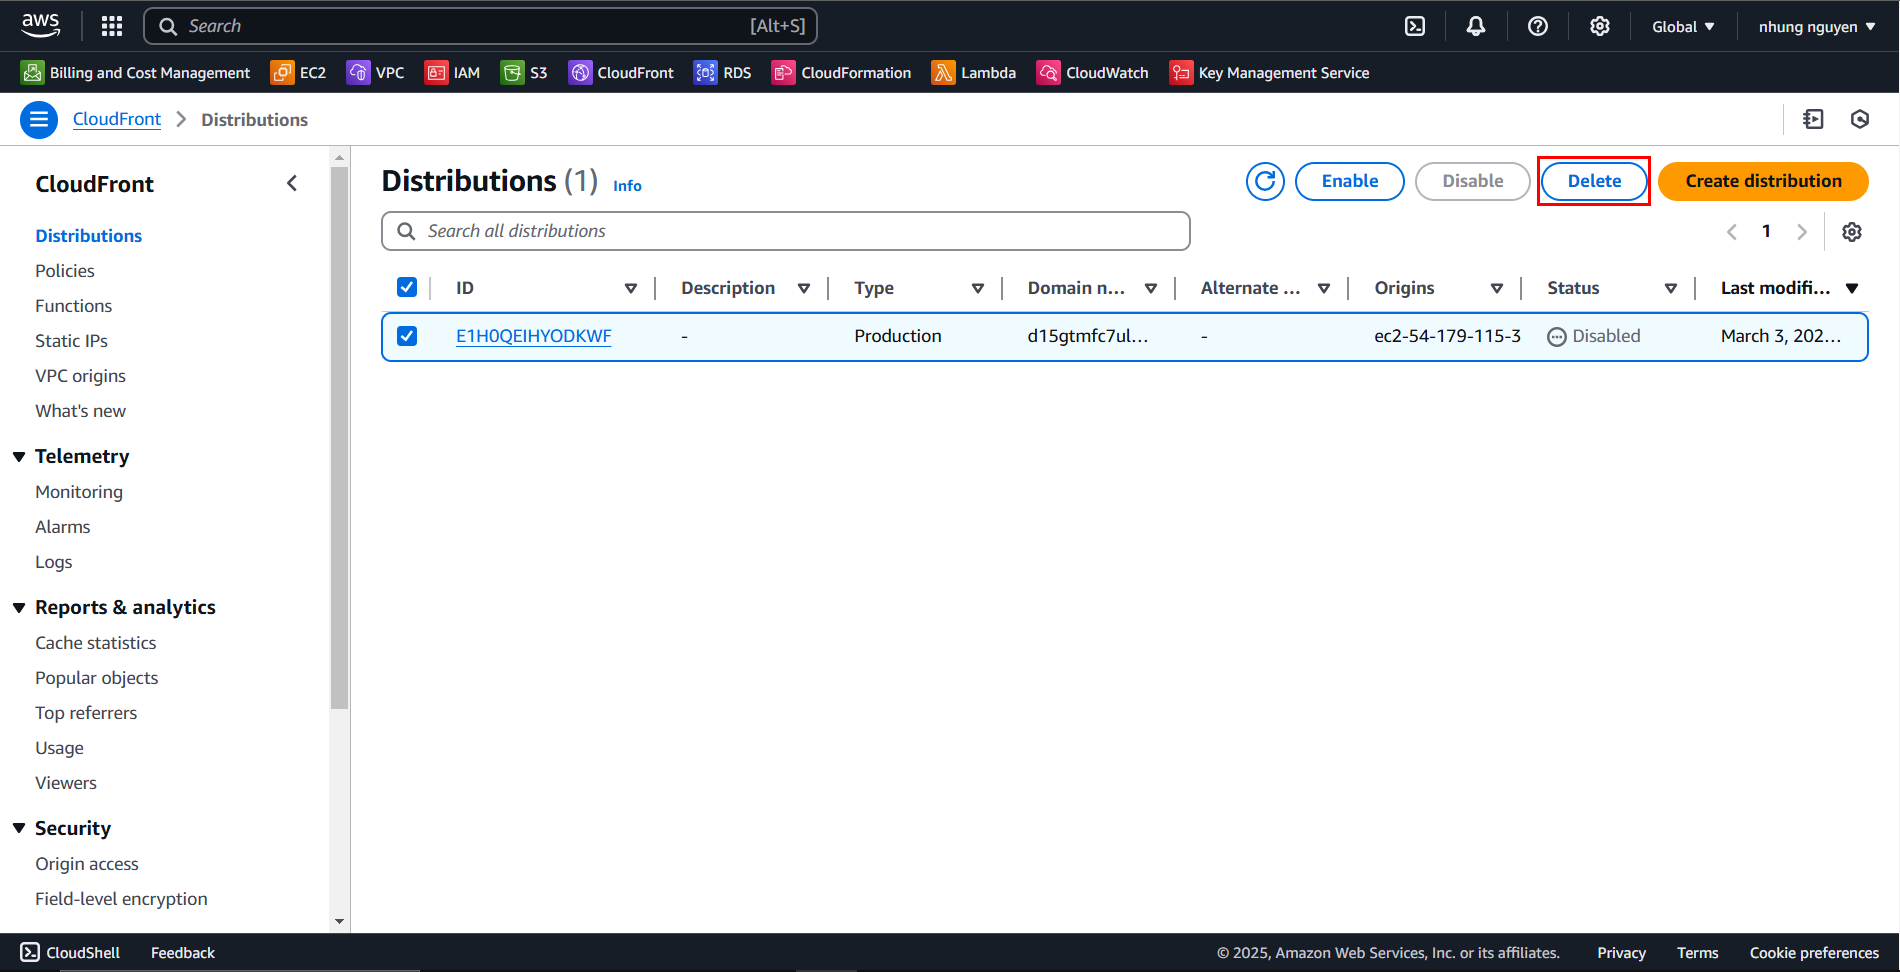Open the nhung nguyen account menu
This screenshot has width=1900, height=972.
pyautogui.click(x=1816, y=27)
